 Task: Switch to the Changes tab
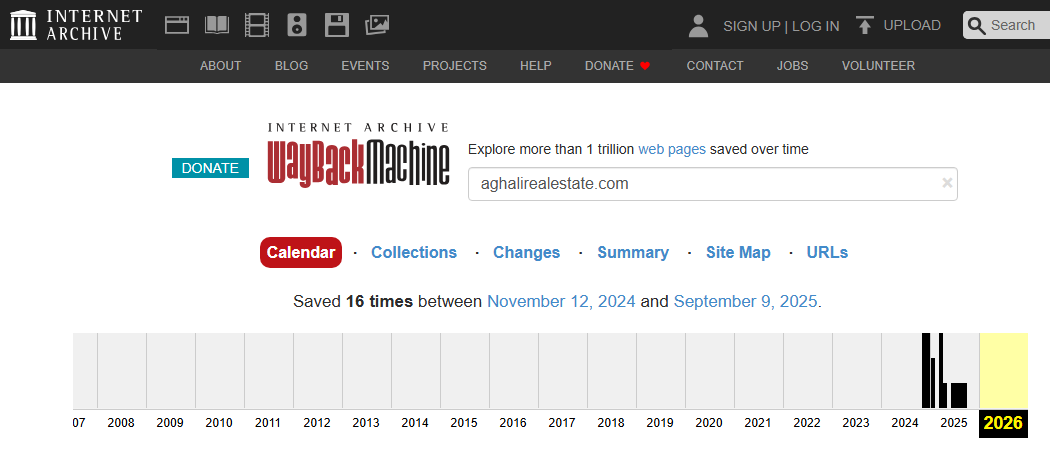click(526, 253)
